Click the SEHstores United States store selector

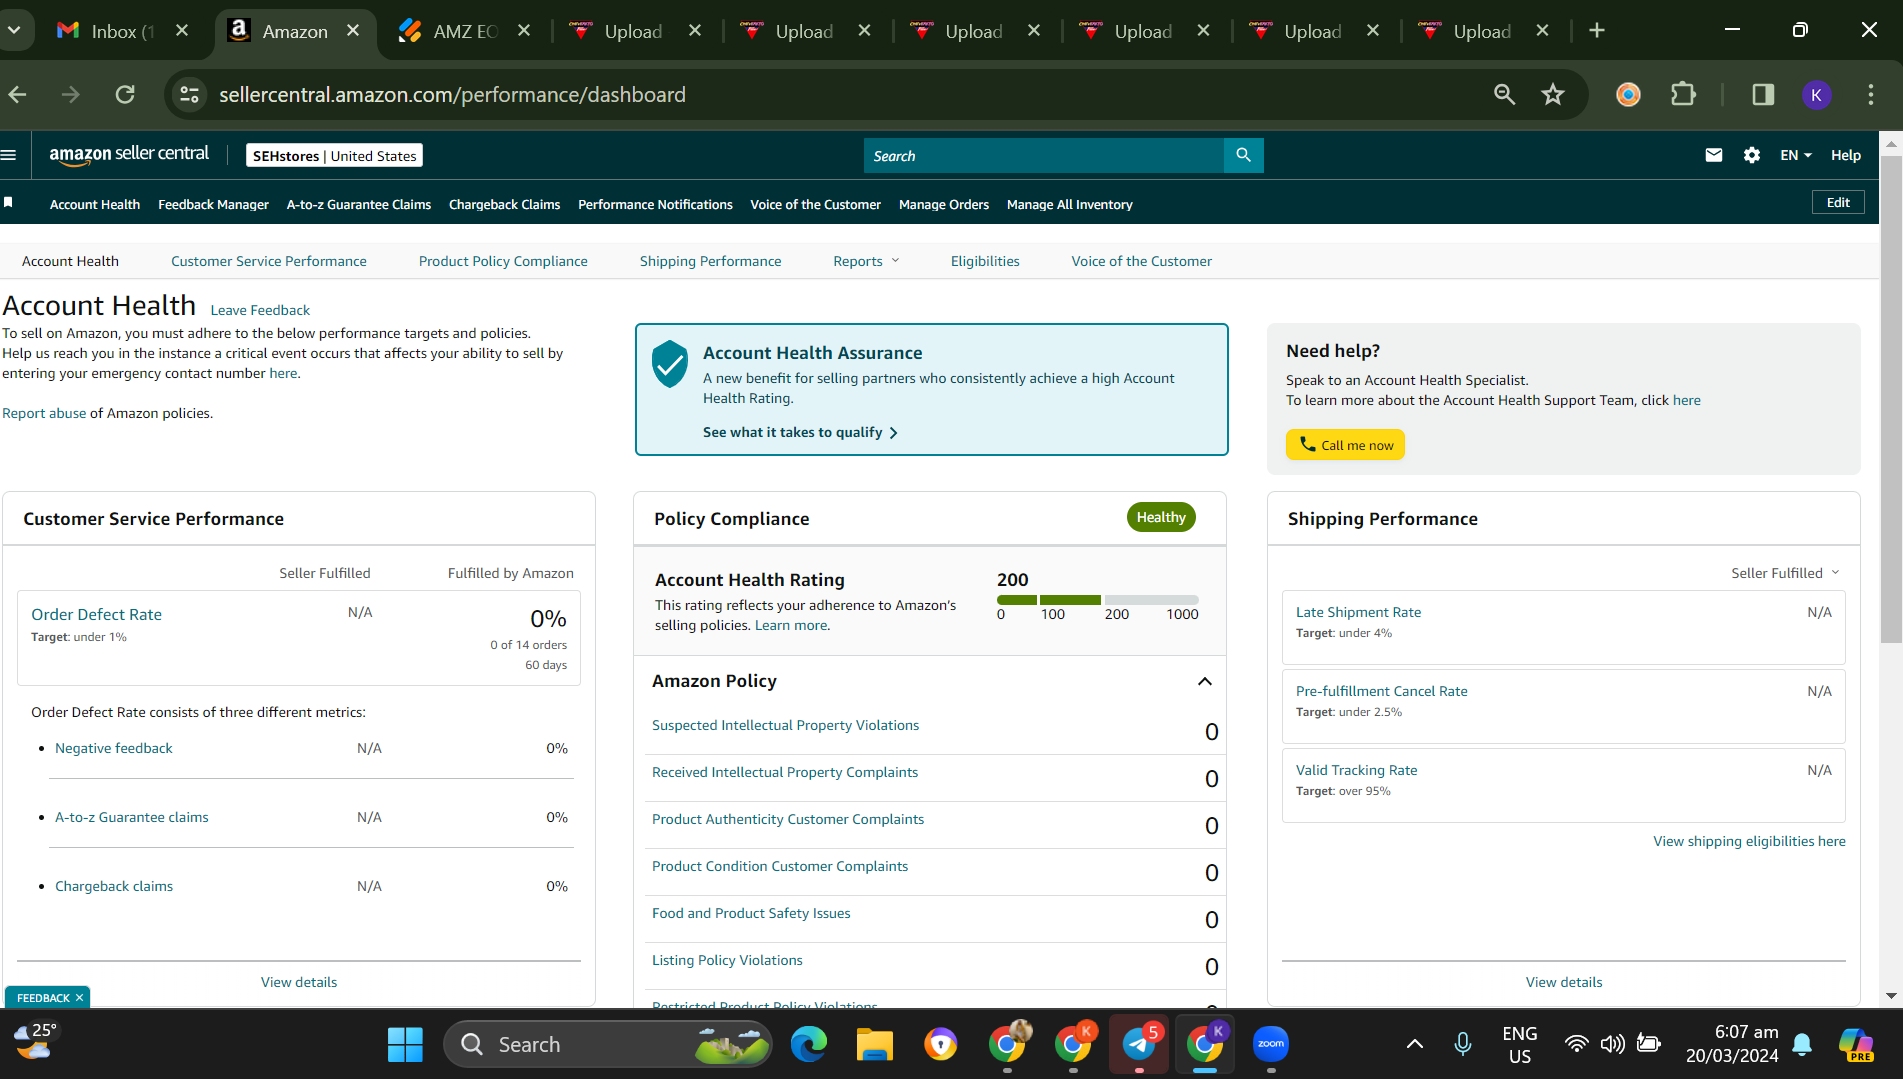coord(334,155)
